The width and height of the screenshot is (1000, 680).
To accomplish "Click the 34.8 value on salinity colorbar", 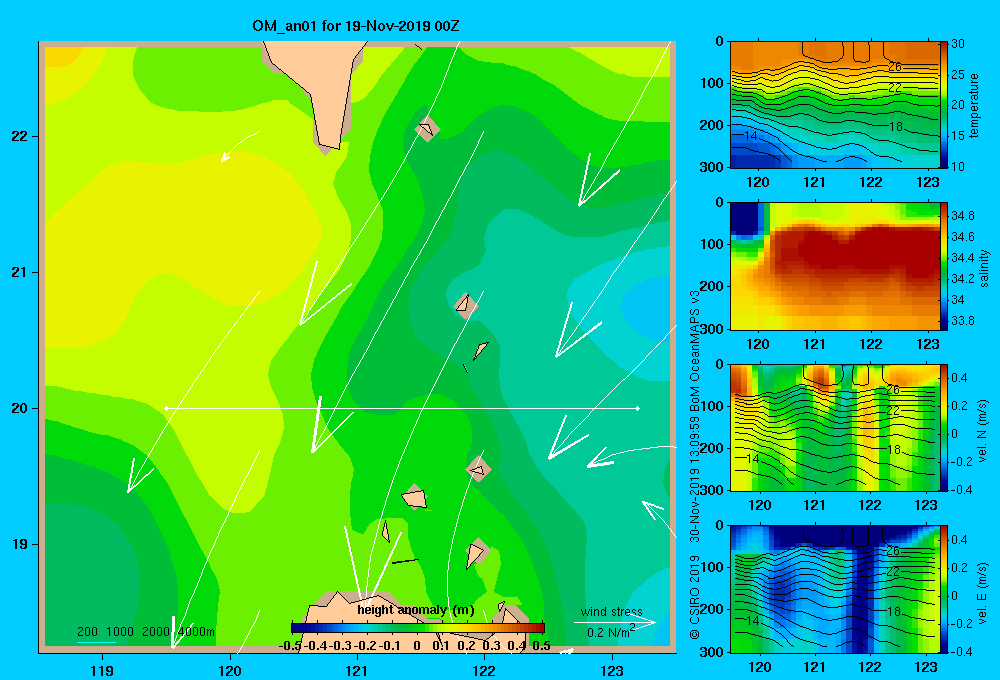I will tap(962, 216).
